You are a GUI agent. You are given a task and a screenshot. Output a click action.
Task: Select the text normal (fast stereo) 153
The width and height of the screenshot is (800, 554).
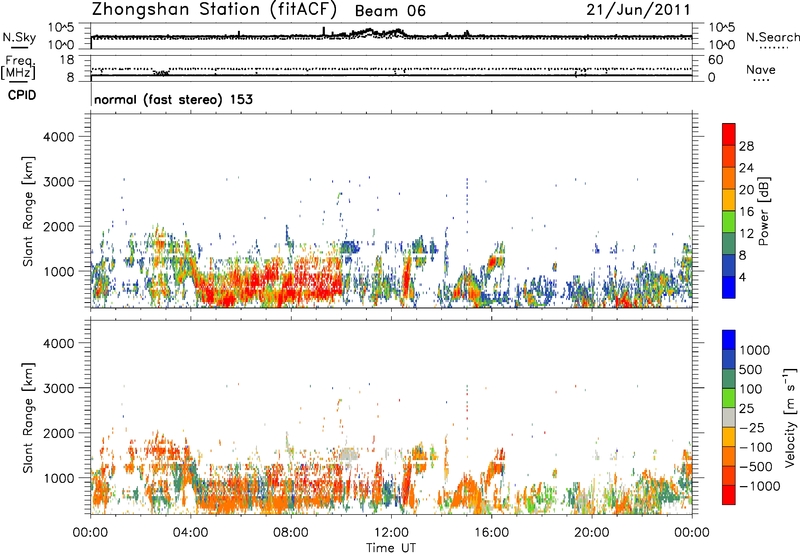(x=173, y=99)
